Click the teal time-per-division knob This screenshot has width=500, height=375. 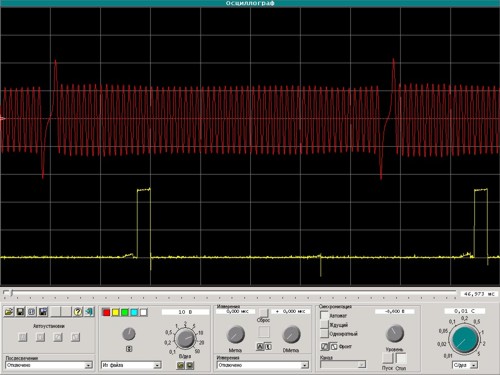(464, 340)
